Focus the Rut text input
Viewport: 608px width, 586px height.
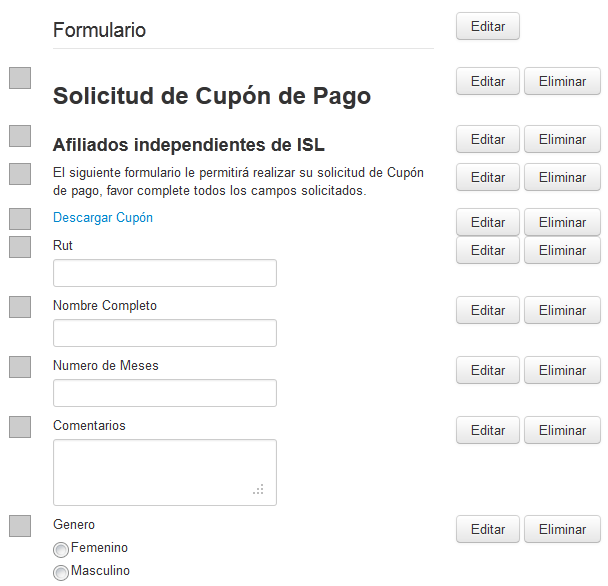click(165, 273)
